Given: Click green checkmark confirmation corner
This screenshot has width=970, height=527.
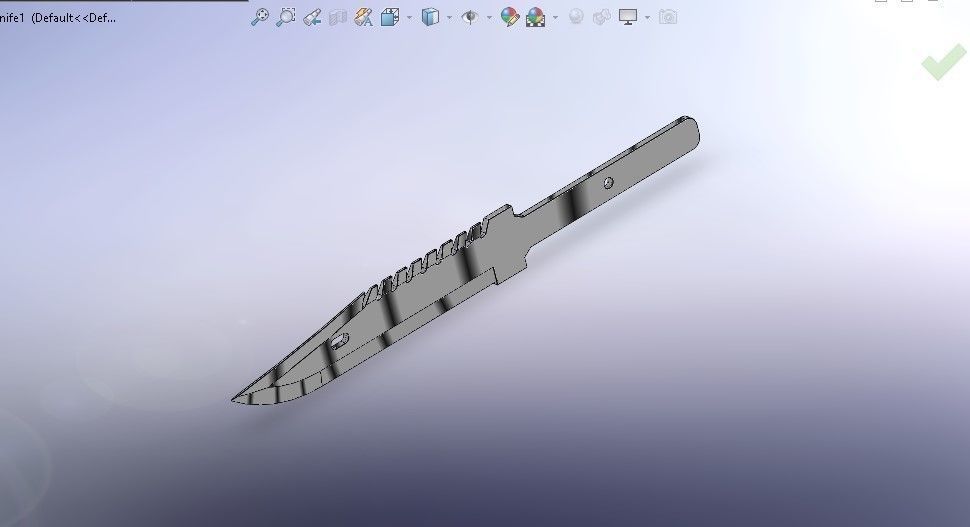Looking at the screenshot, I should (x=943, y=62).
